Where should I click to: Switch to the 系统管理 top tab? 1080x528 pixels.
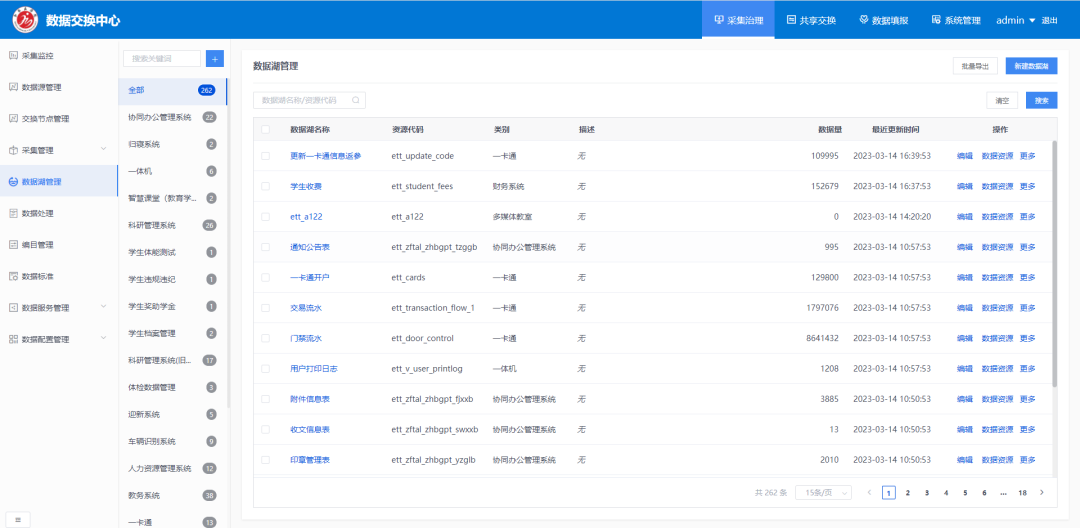pos(956,20)
